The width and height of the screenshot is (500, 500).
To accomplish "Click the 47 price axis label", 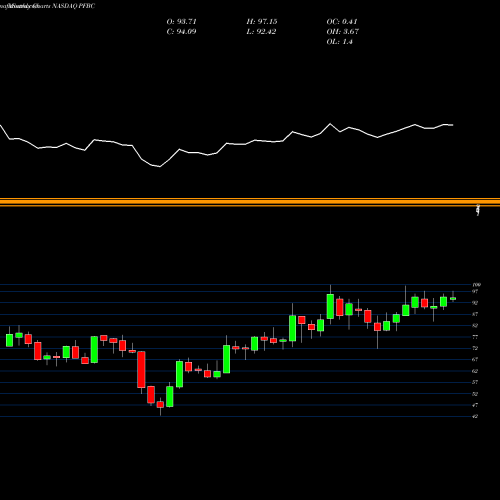I will click(475, 405).
